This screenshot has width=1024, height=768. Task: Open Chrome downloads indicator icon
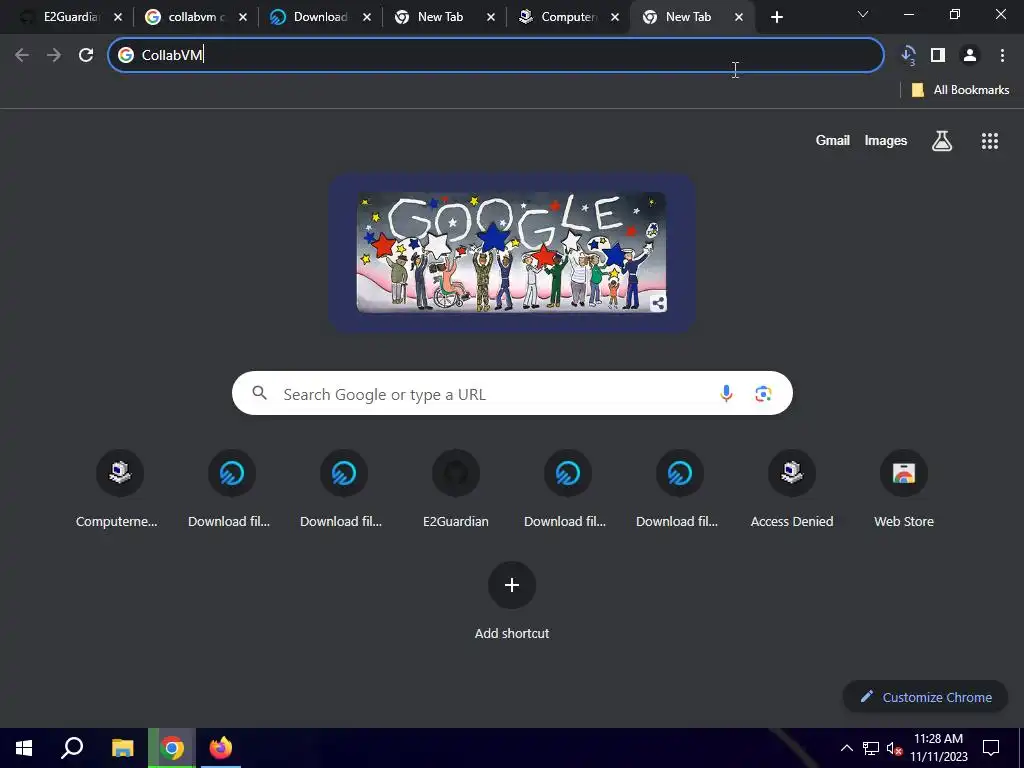click(x=908, y=56)
